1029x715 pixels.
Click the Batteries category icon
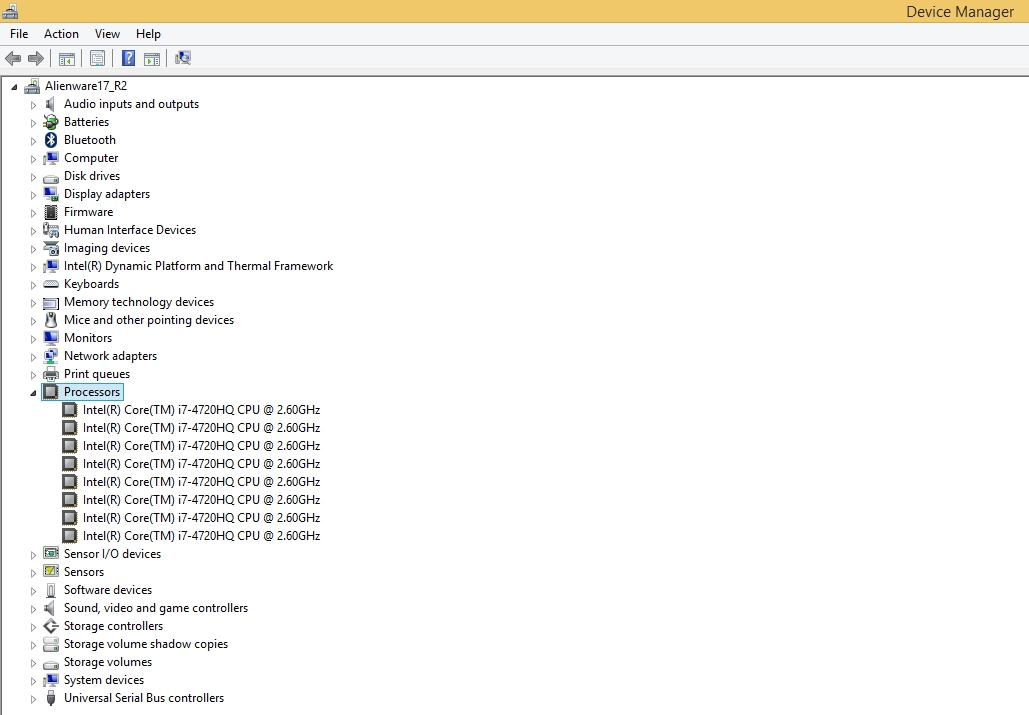tap(51, 122)
